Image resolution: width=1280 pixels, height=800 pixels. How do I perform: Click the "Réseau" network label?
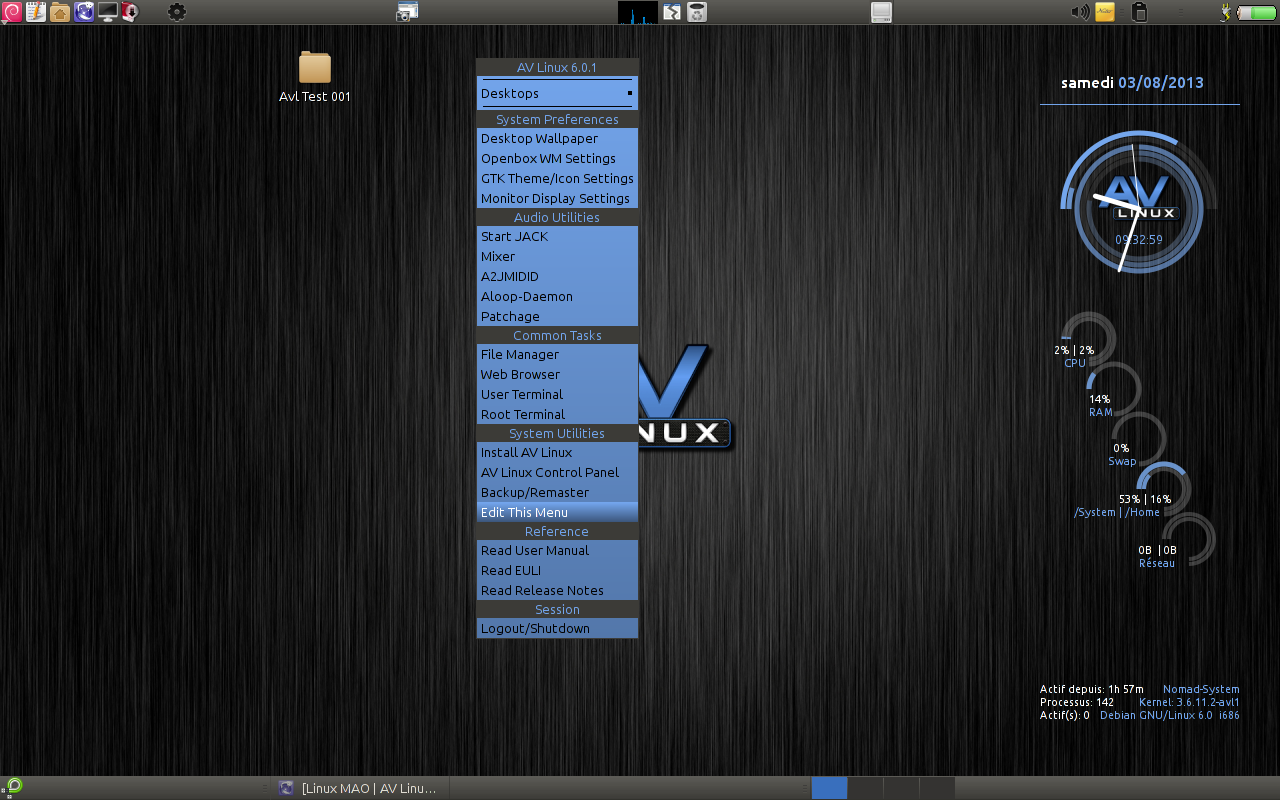[x=1157, y=564]
